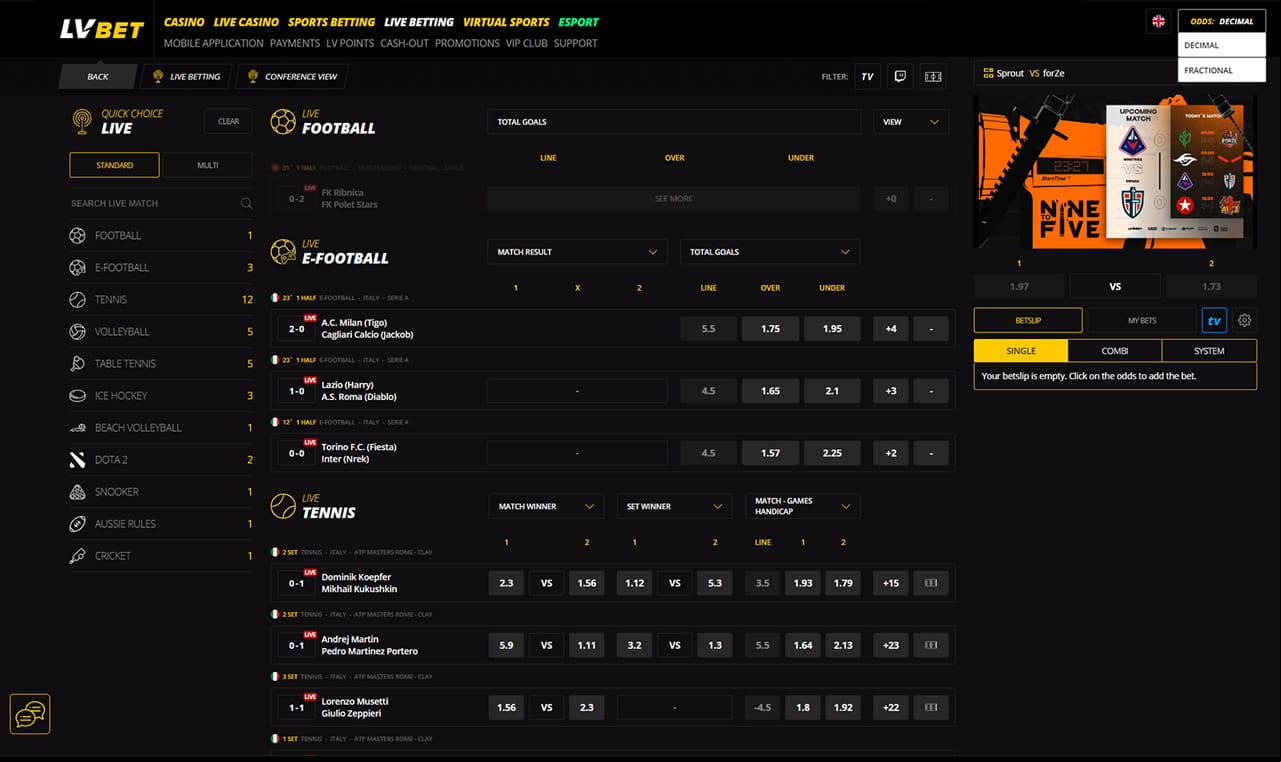Open stats icon for Musetti vs Zeppieri

coord(931,707)
